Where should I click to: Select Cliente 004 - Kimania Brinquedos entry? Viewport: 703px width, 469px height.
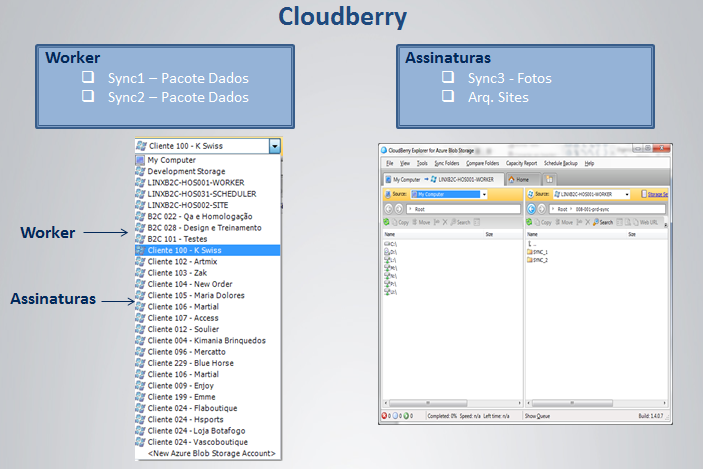point(208,340)
